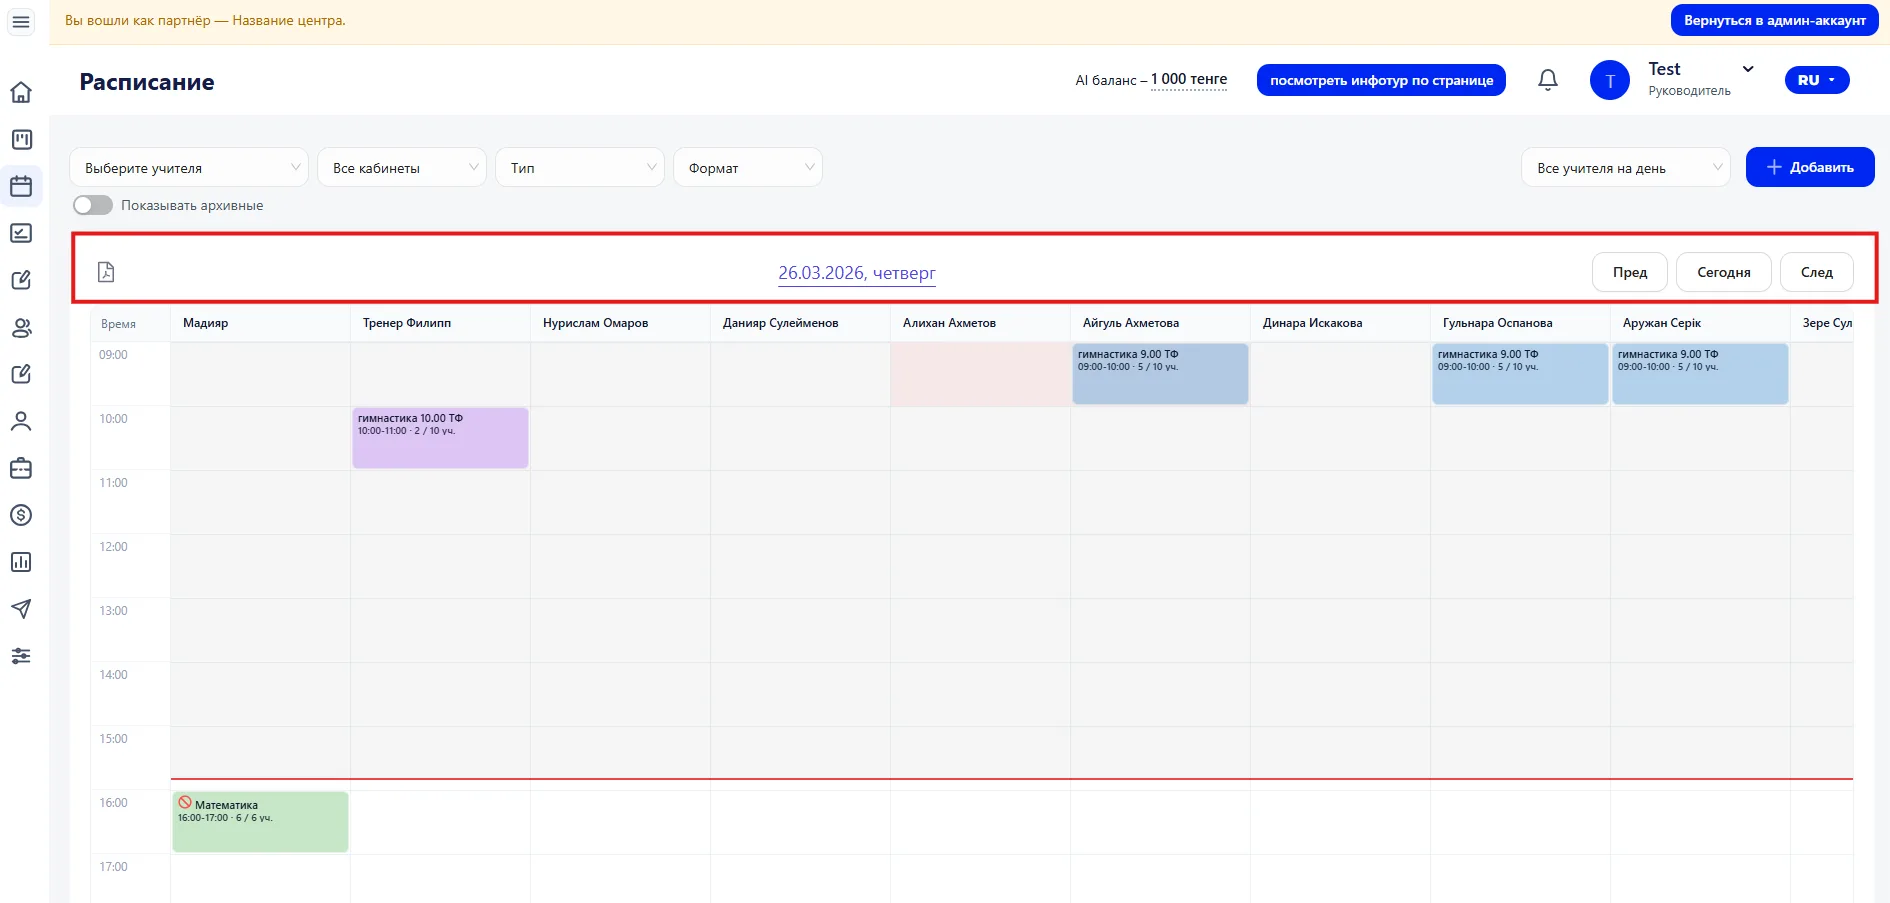Click the 12:00 time label
This screenshot has width=1890, height=903.
(113, 547)
